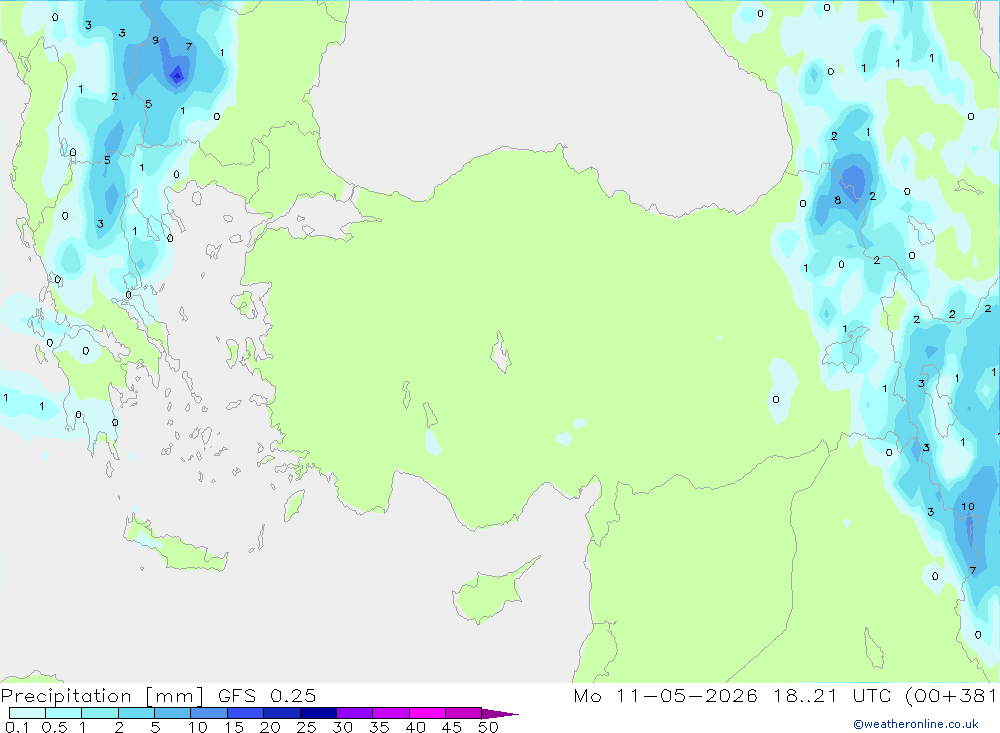Image resolution: width=1000 pixels, height=733 pixels.
Task: Click the '9' precipitation value on the map
Action: [x=155, y=40]
